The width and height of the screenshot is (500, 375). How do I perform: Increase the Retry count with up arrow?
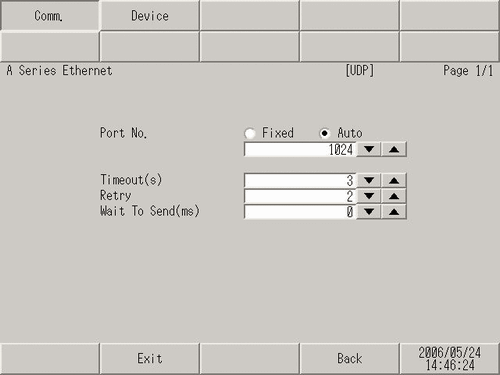point(394,196)
